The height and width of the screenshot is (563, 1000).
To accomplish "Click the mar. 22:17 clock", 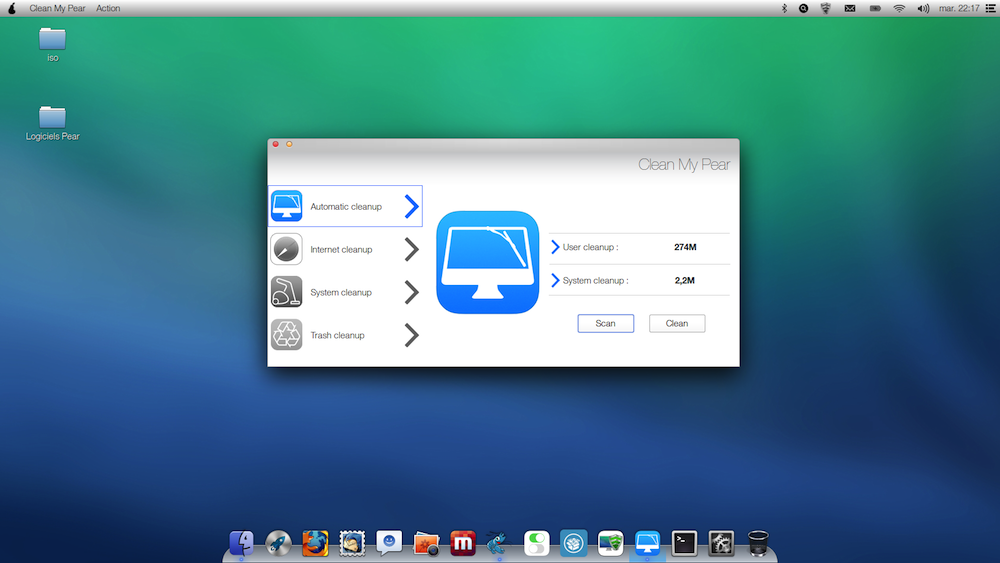I will [959, 8].
